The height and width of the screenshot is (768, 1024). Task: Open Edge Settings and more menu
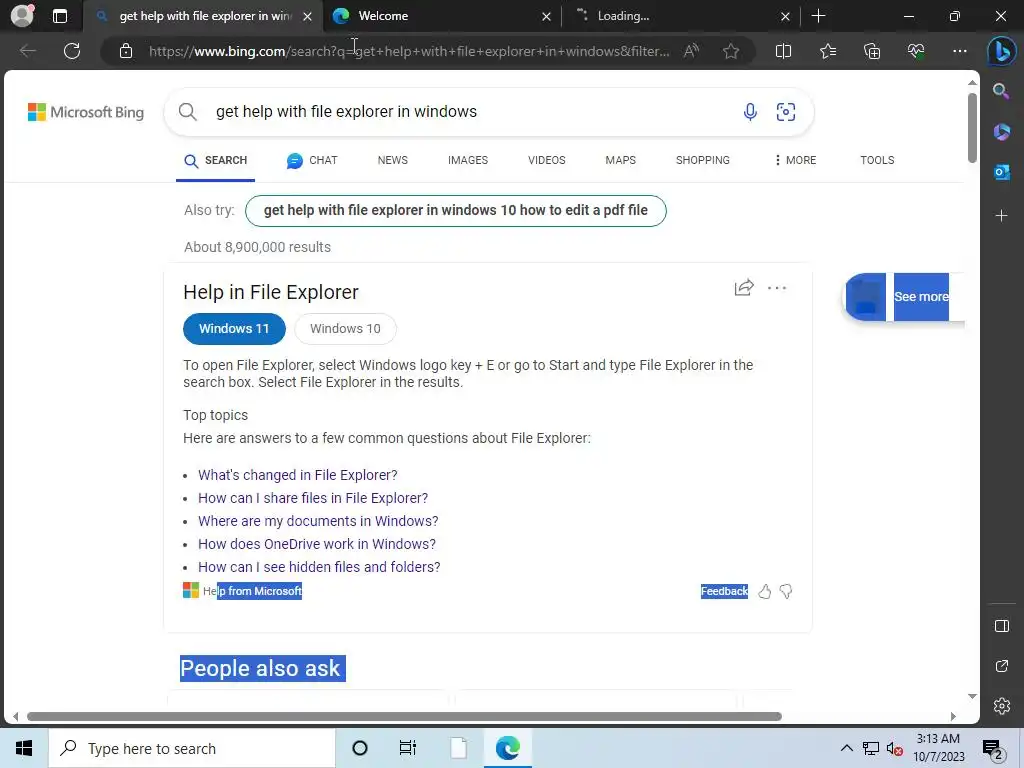[x=959, y=51]
